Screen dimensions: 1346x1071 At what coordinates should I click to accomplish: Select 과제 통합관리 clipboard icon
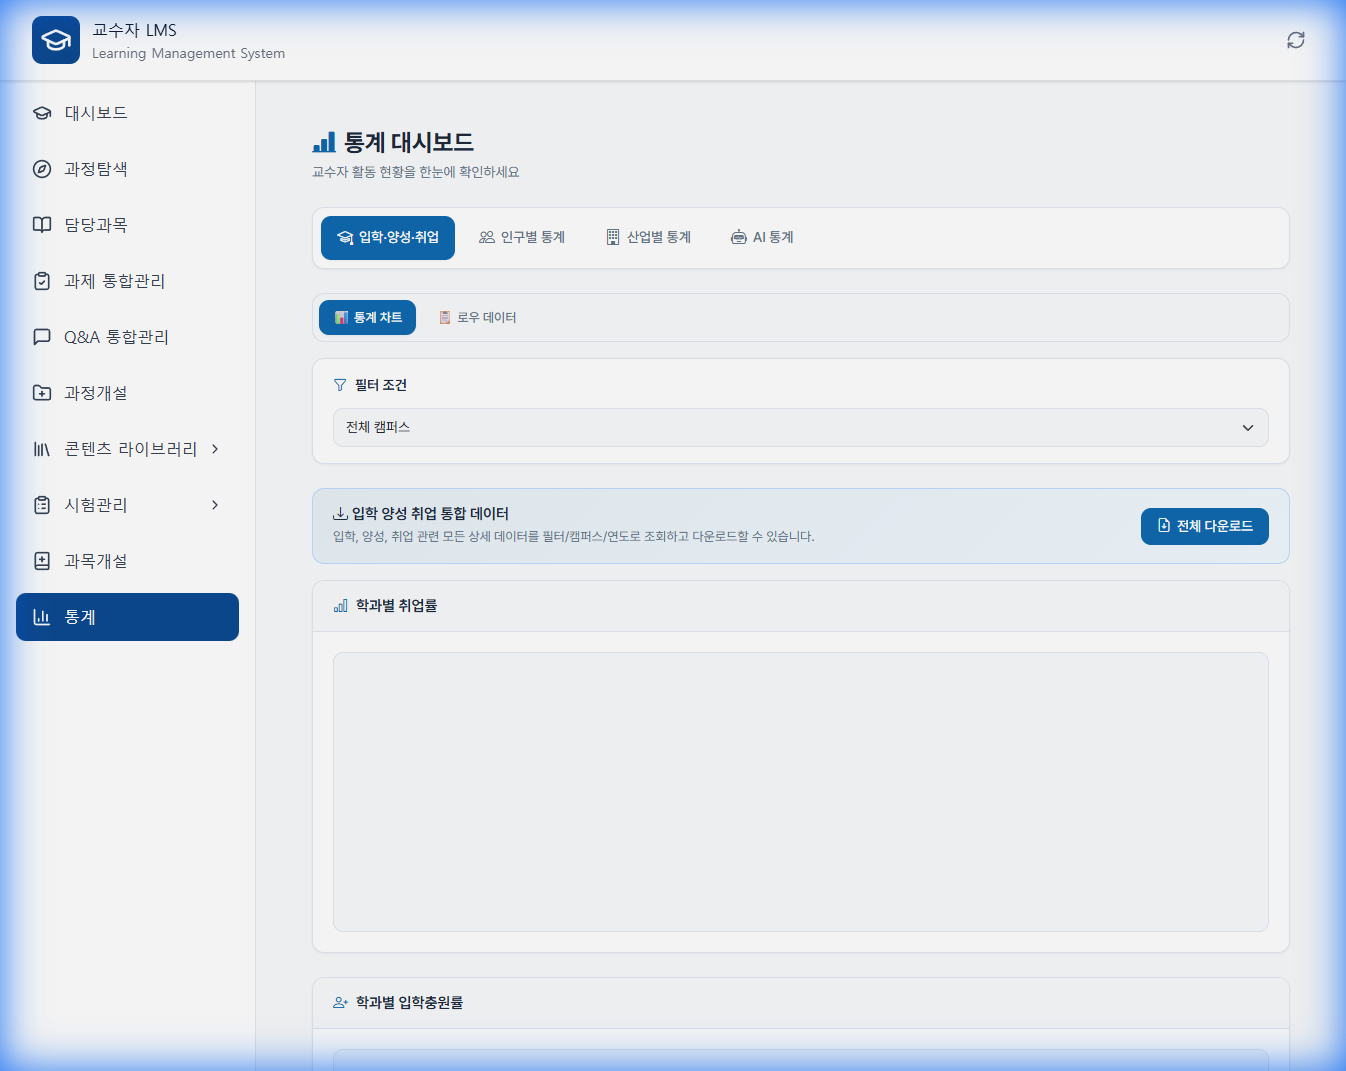tap(42, 281)
